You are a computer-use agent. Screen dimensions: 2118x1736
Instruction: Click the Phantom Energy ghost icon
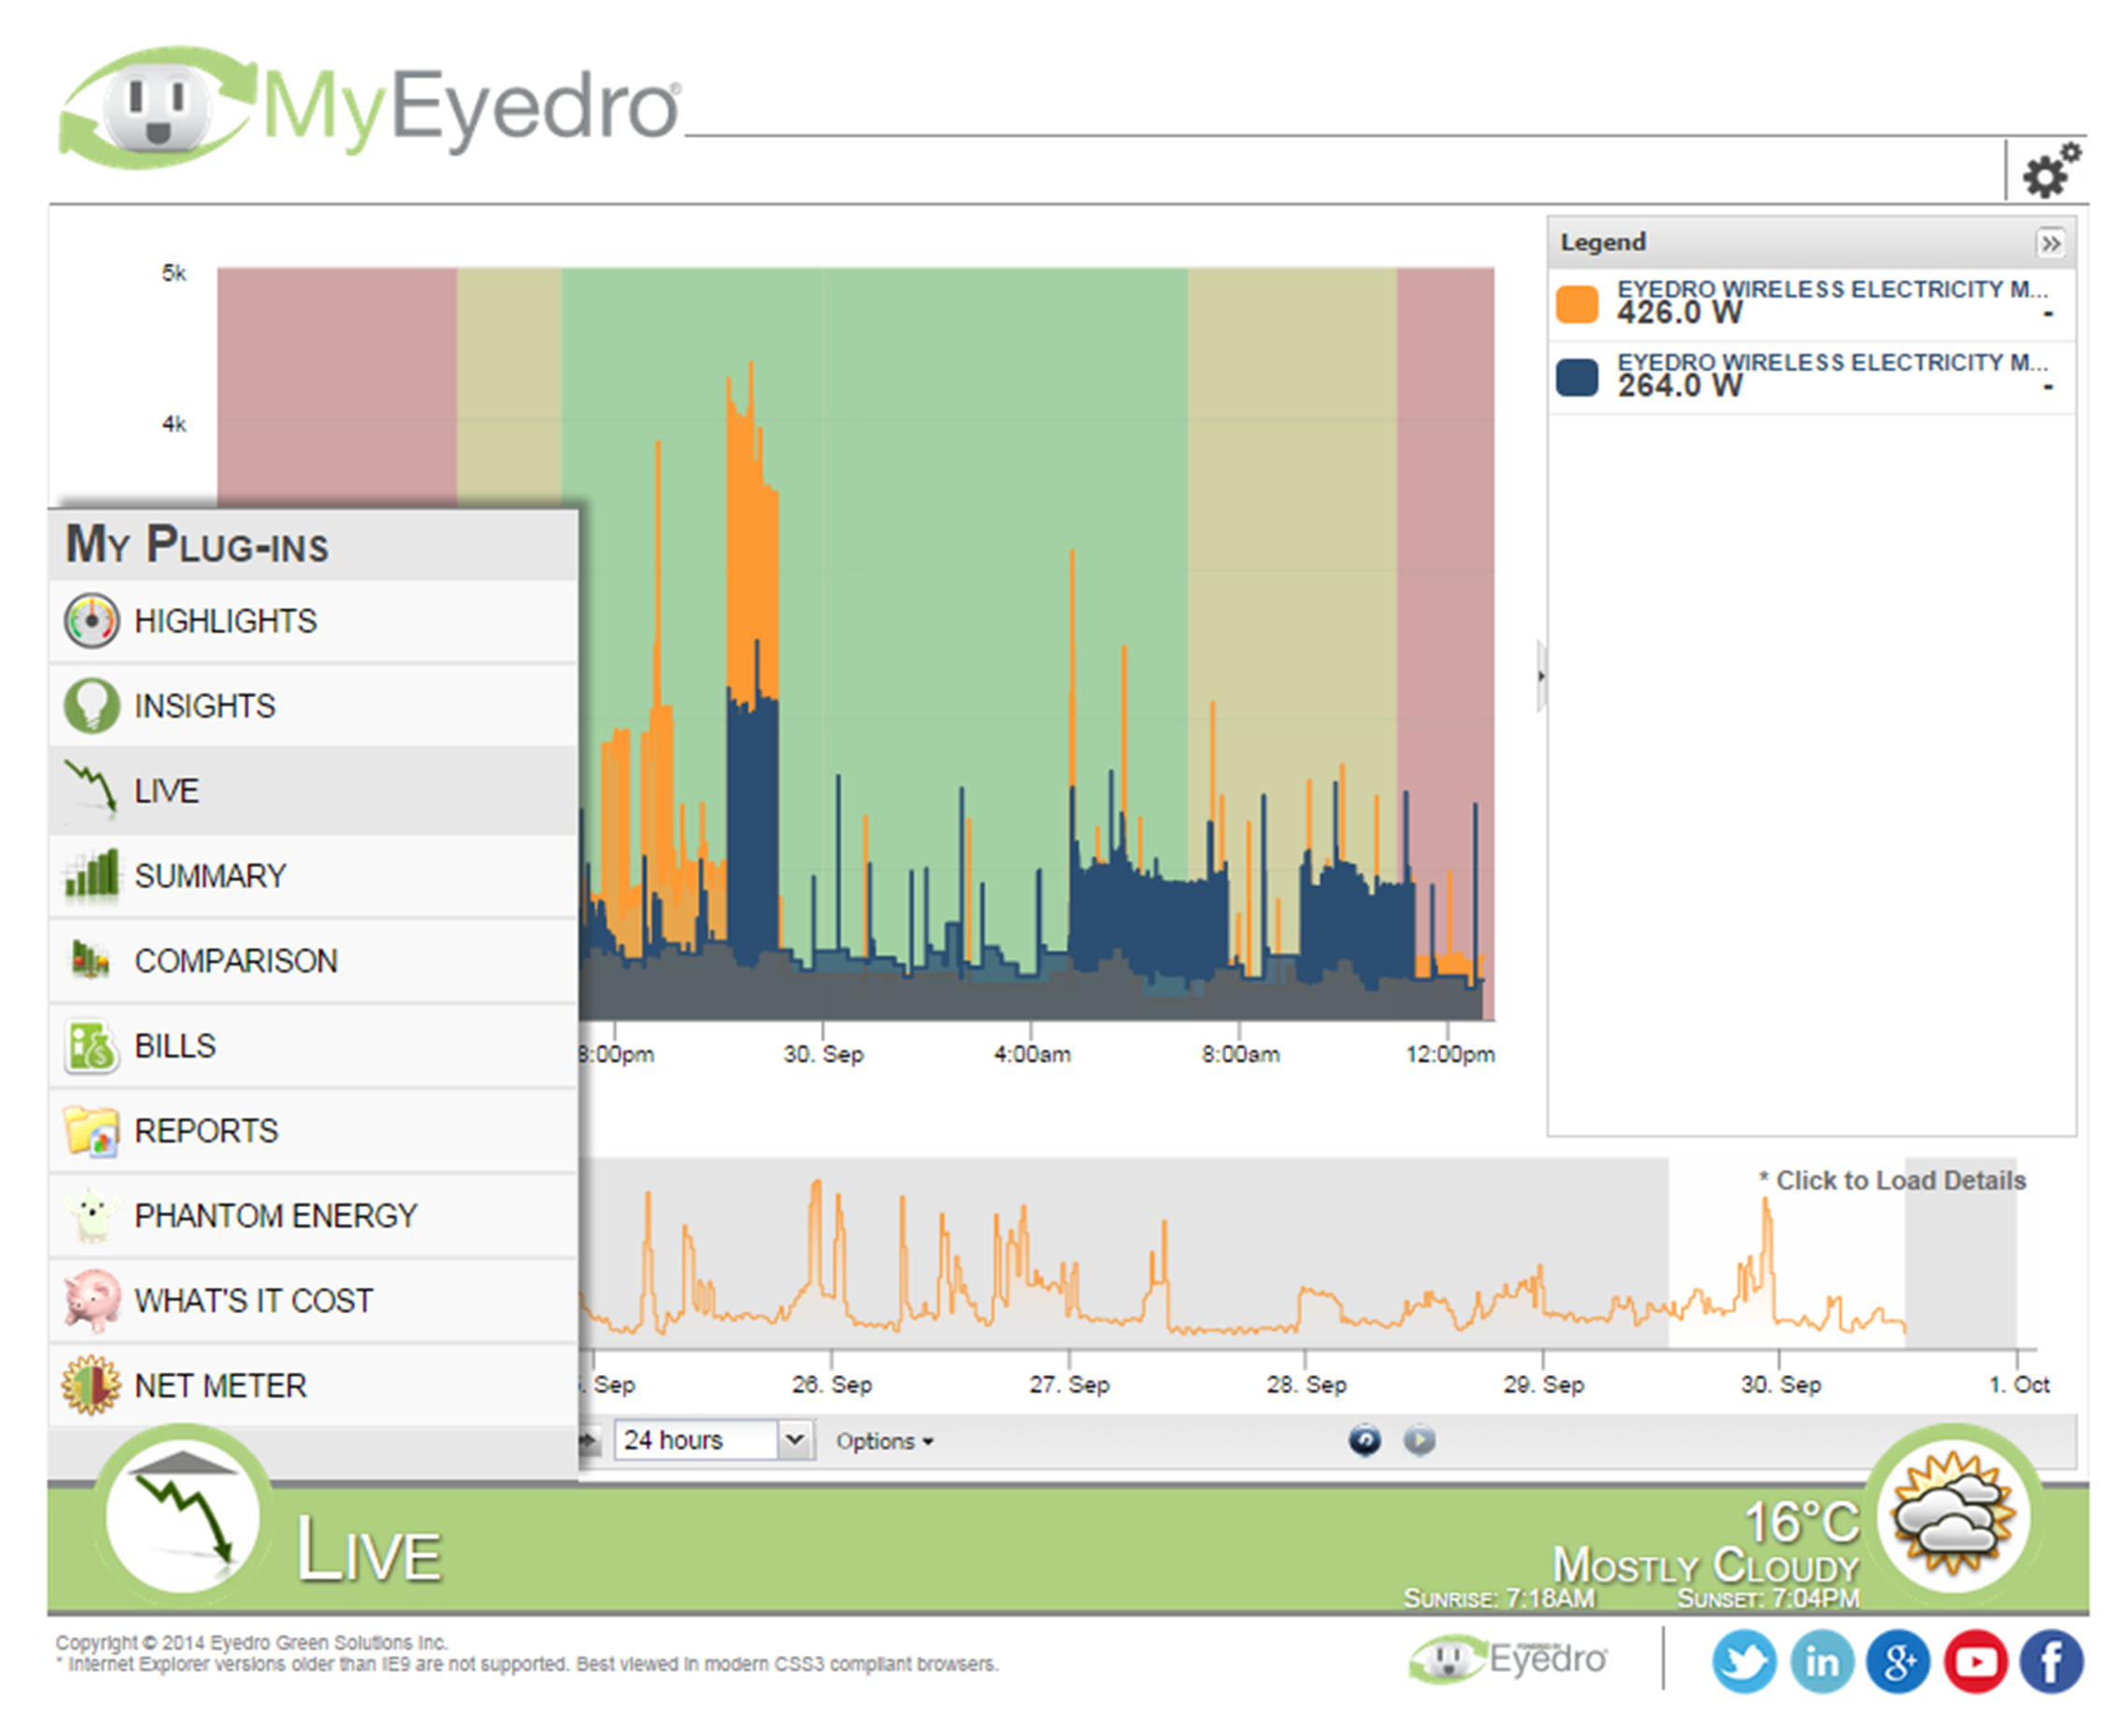[x=91, y=1216]
